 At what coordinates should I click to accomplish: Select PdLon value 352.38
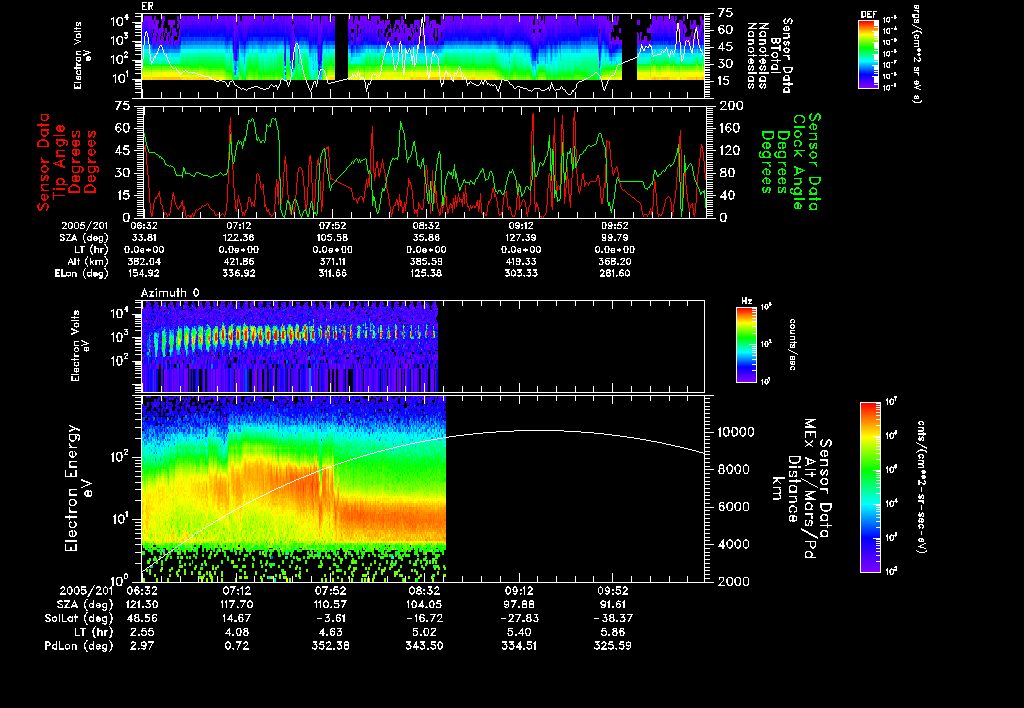[330, 646]
